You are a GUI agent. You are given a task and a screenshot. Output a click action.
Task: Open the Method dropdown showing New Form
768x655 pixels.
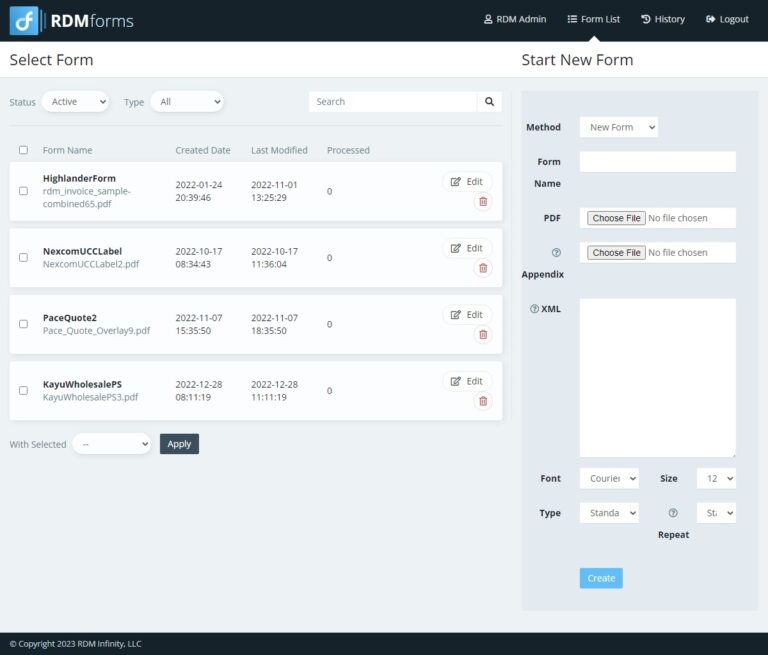tap(619, 127)
